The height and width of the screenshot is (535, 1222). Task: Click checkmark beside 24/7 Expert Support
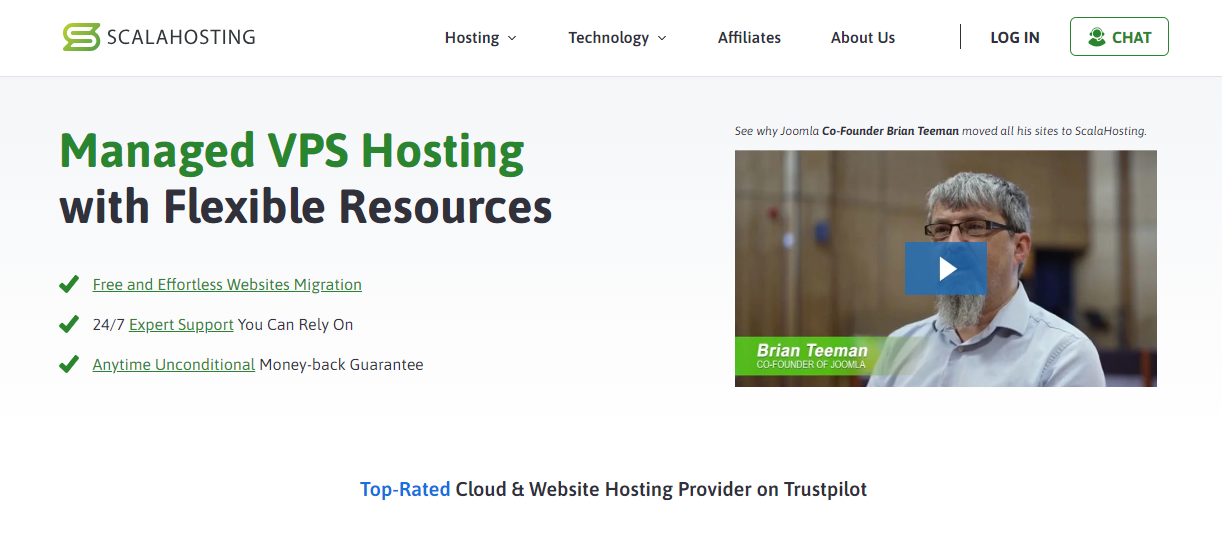[69, 324]
